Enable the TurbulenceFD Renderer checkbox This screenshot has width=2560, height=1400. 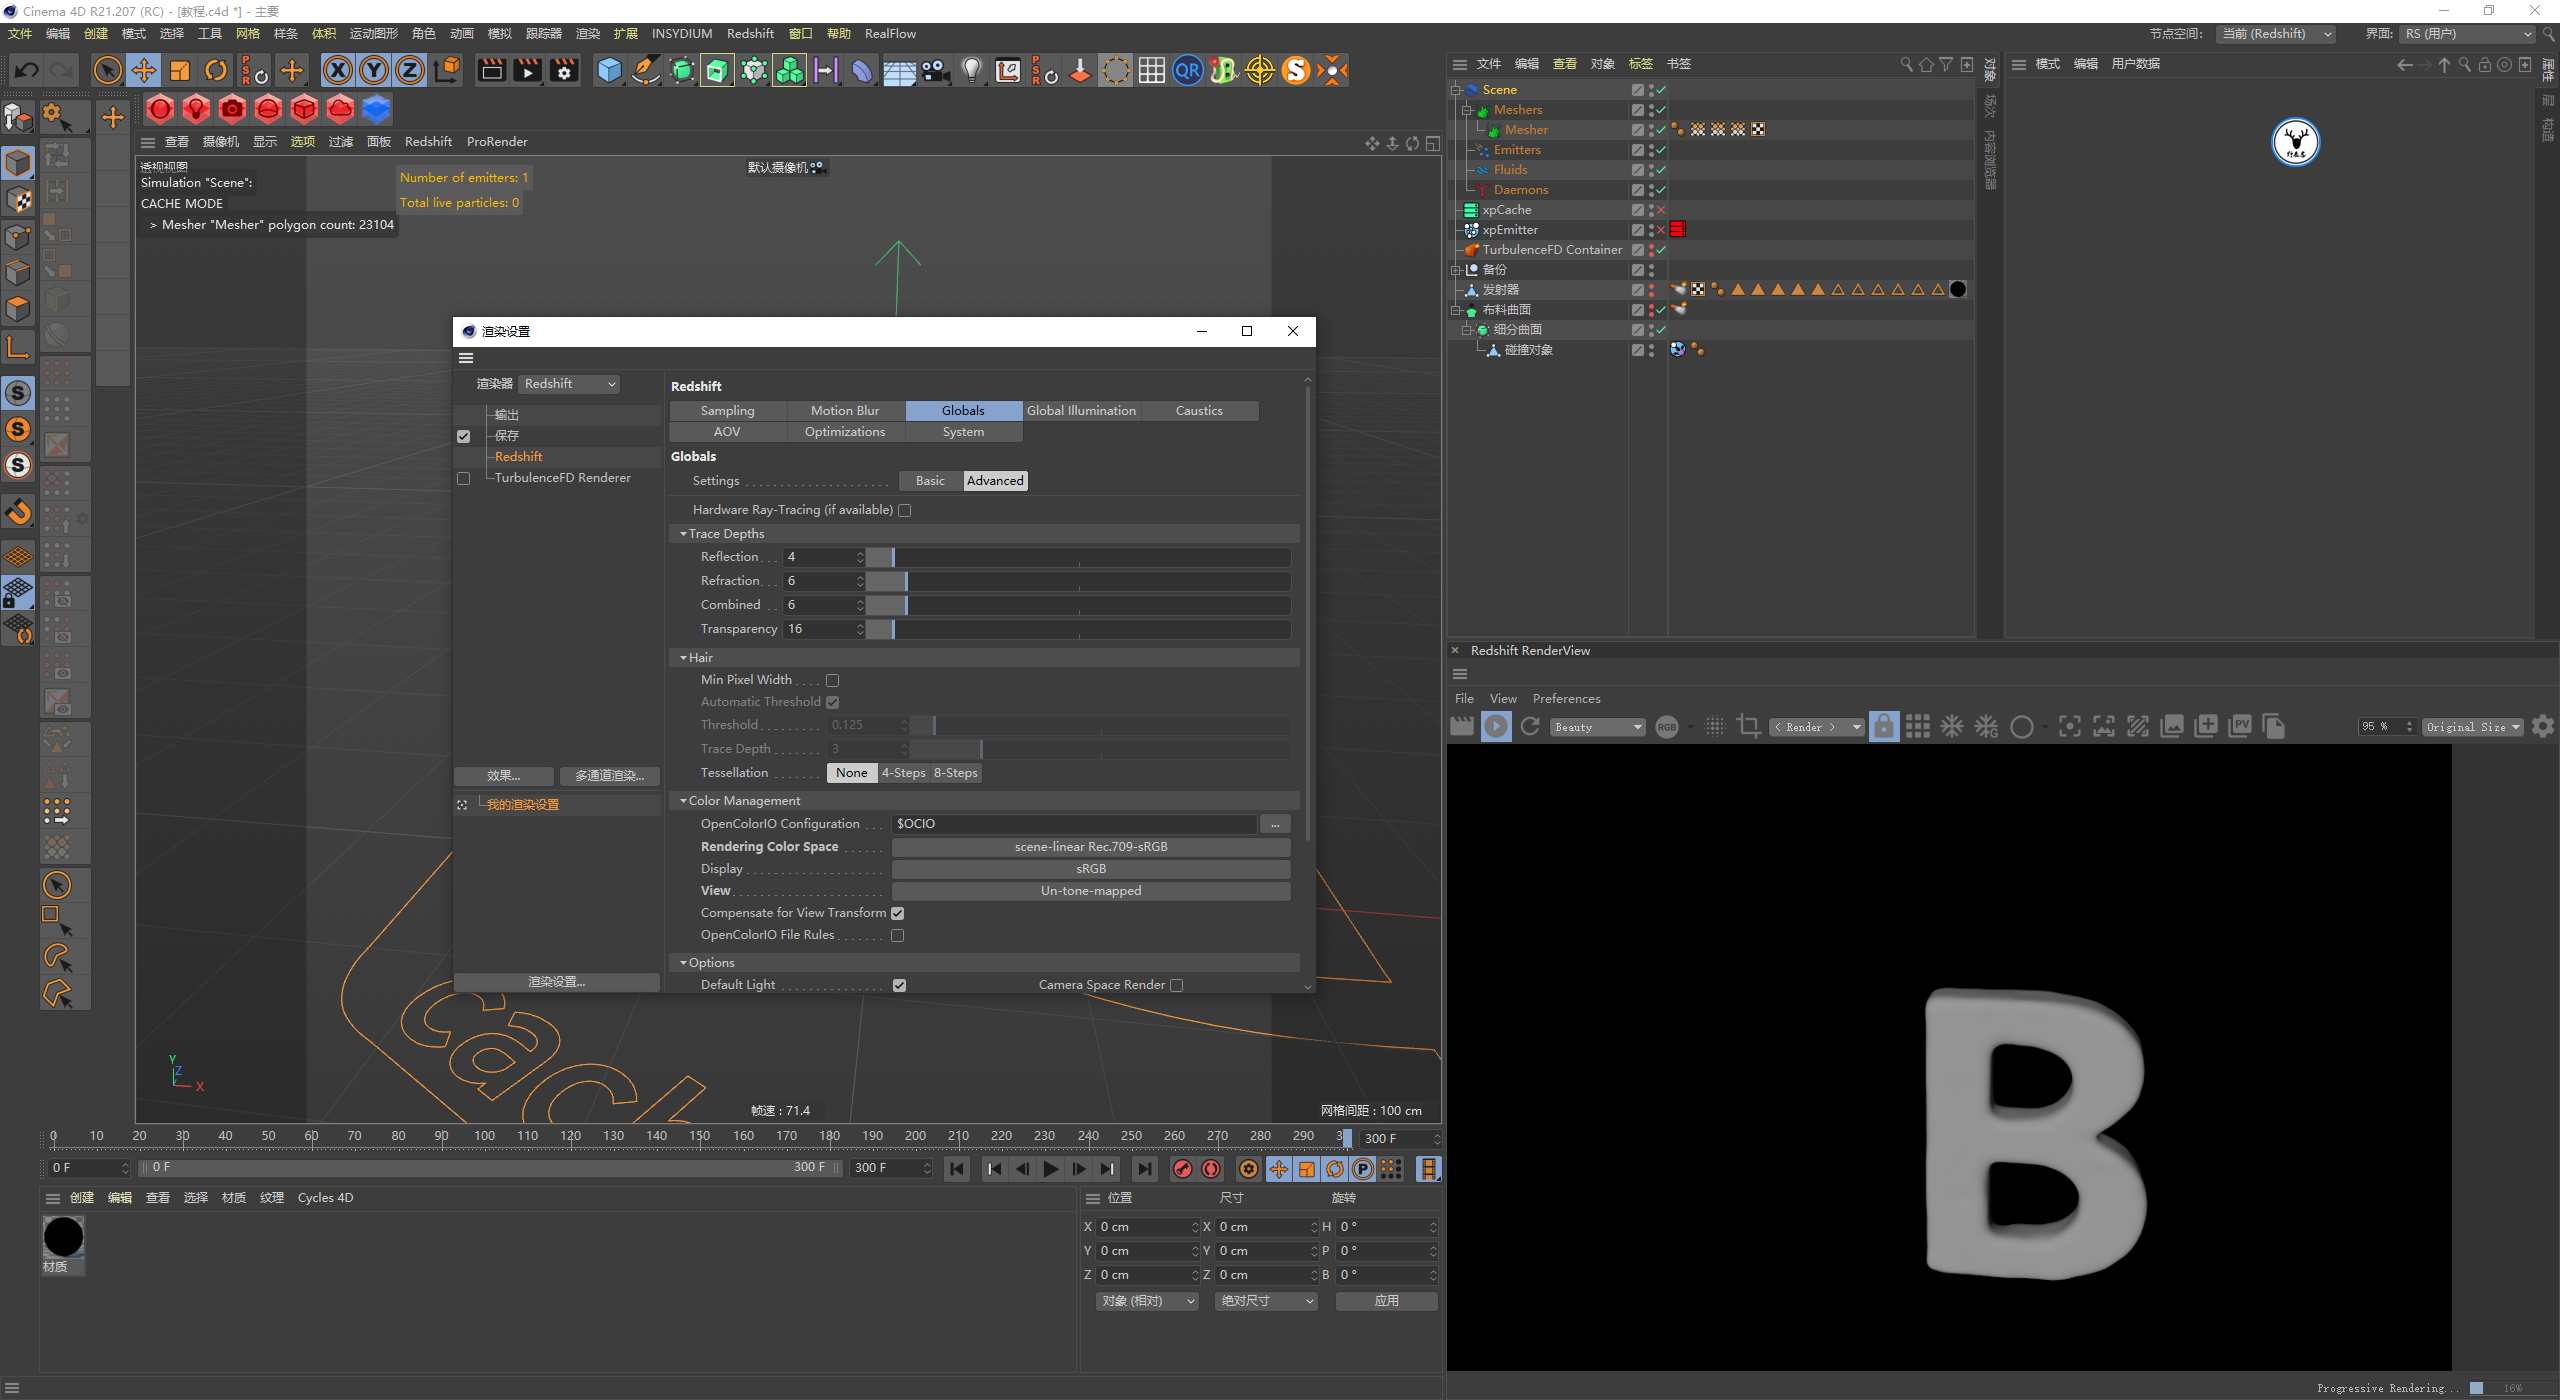point(463,478)
